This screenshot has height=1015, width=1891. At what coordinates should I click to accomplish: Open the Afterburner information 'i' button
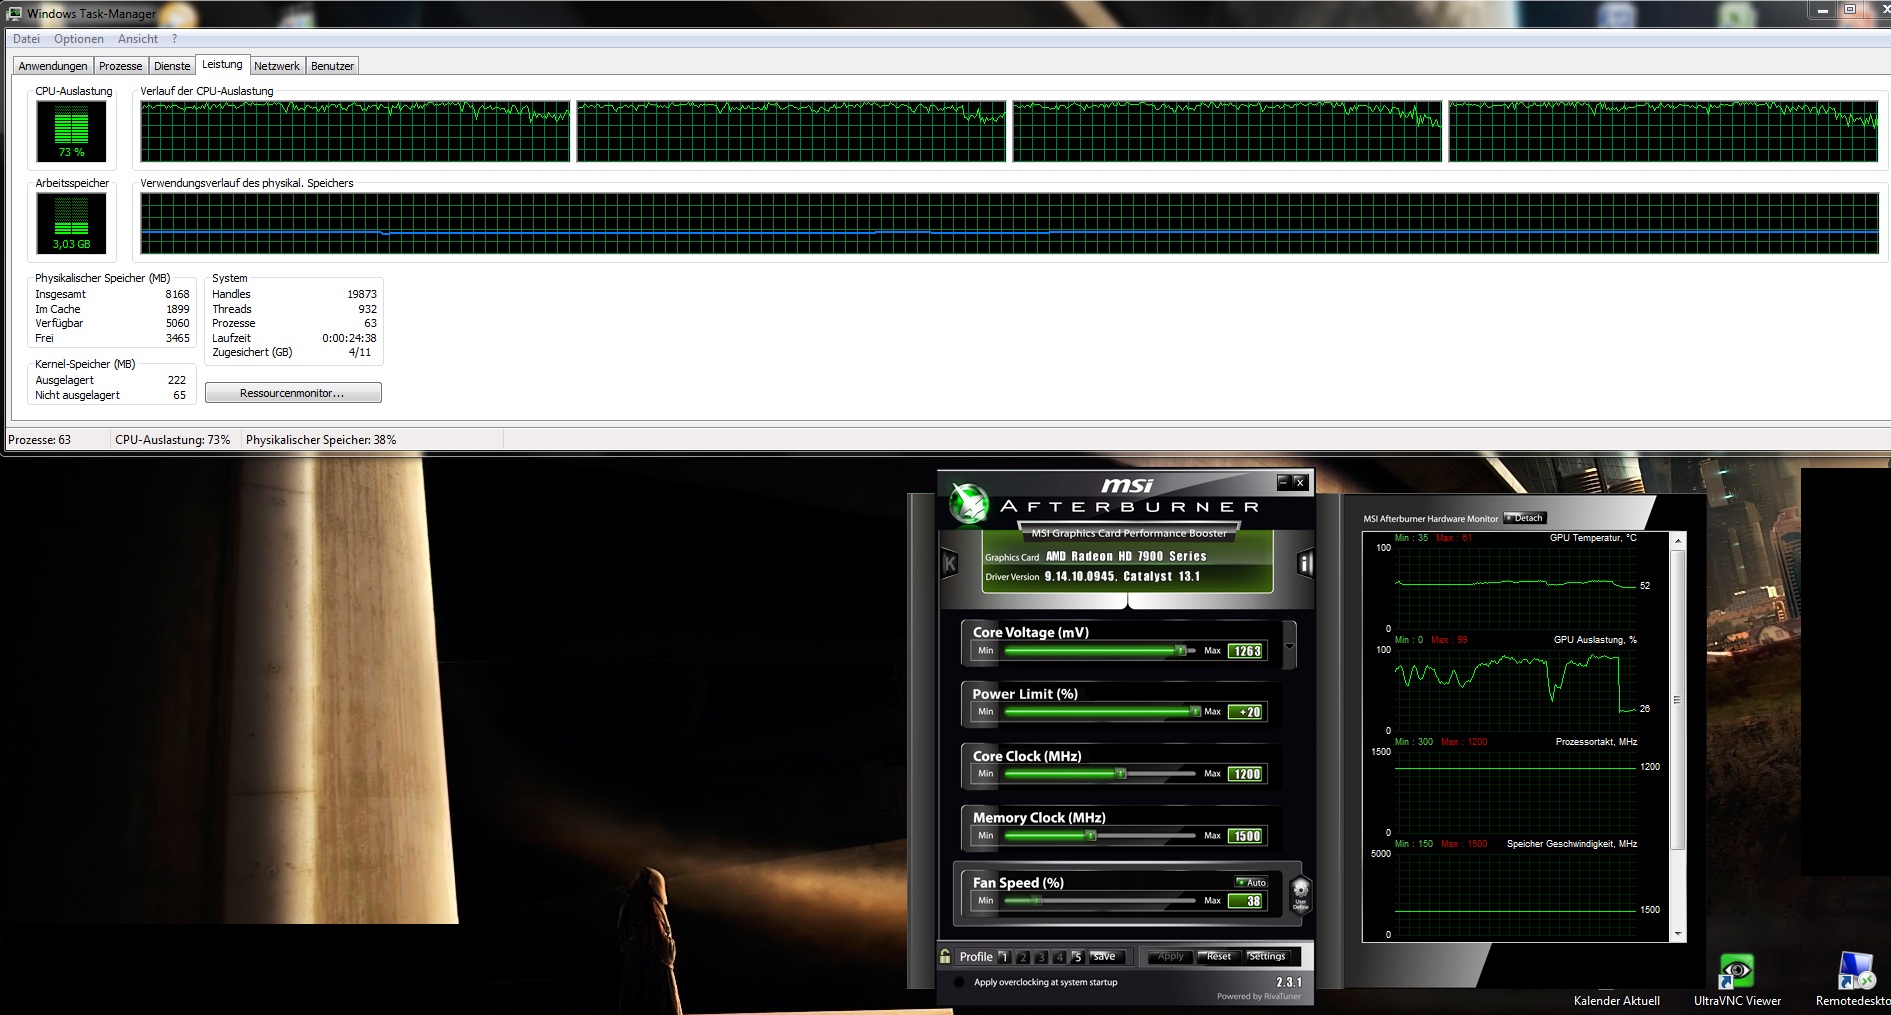(x=1304, y=564)
